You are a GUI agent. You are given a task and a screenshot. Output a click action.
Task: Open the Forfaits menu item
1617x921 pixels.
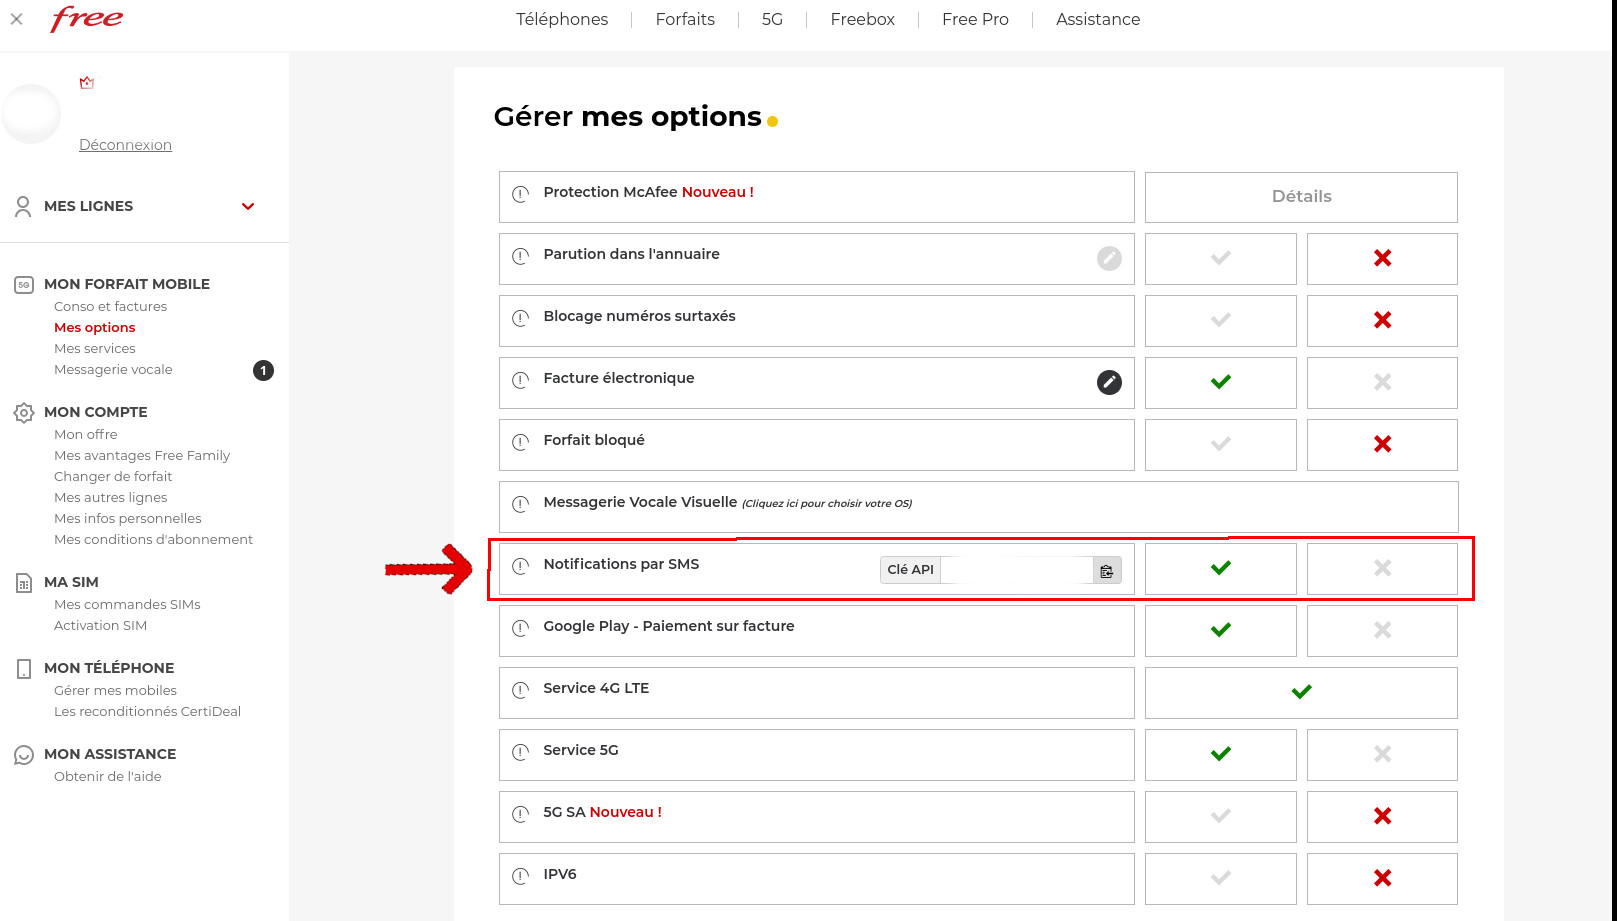tap(685, 19)
